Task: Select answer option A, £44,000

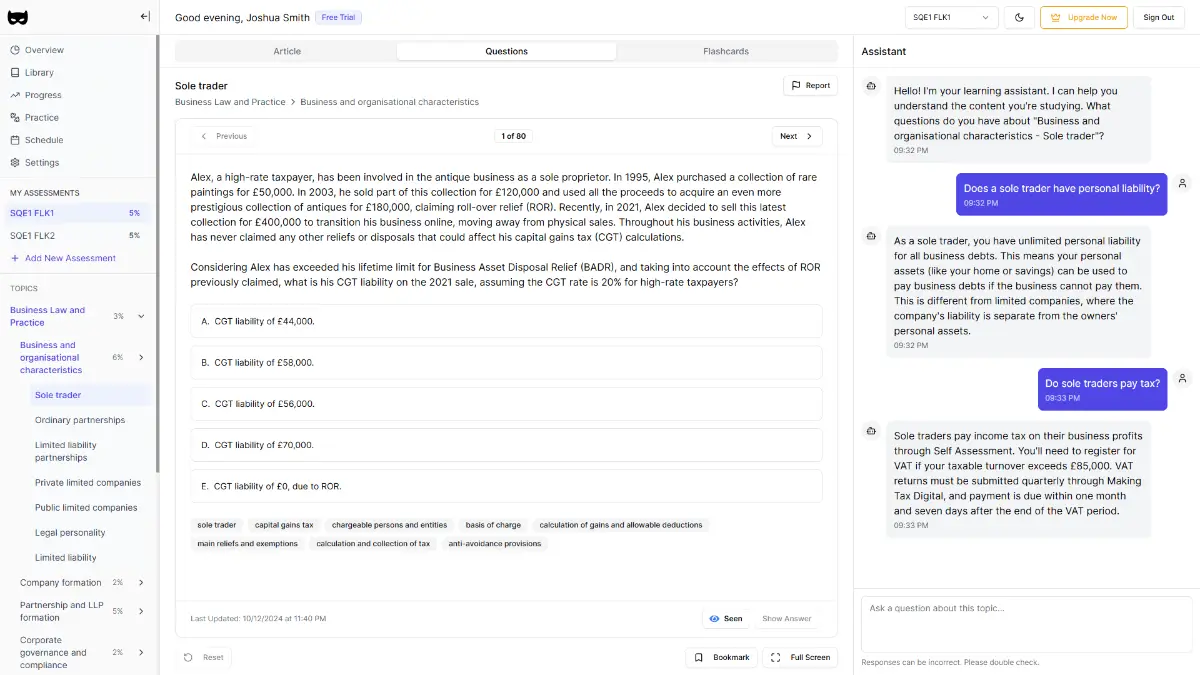Action: (506, 321)
